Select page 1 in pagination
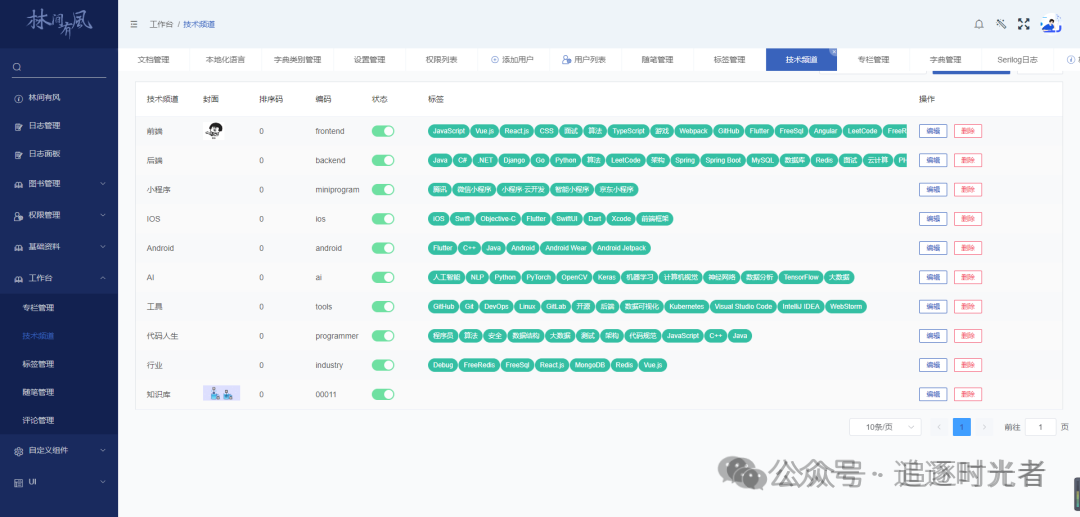The height and width of the screenshot is (517, 1080). 962,427
